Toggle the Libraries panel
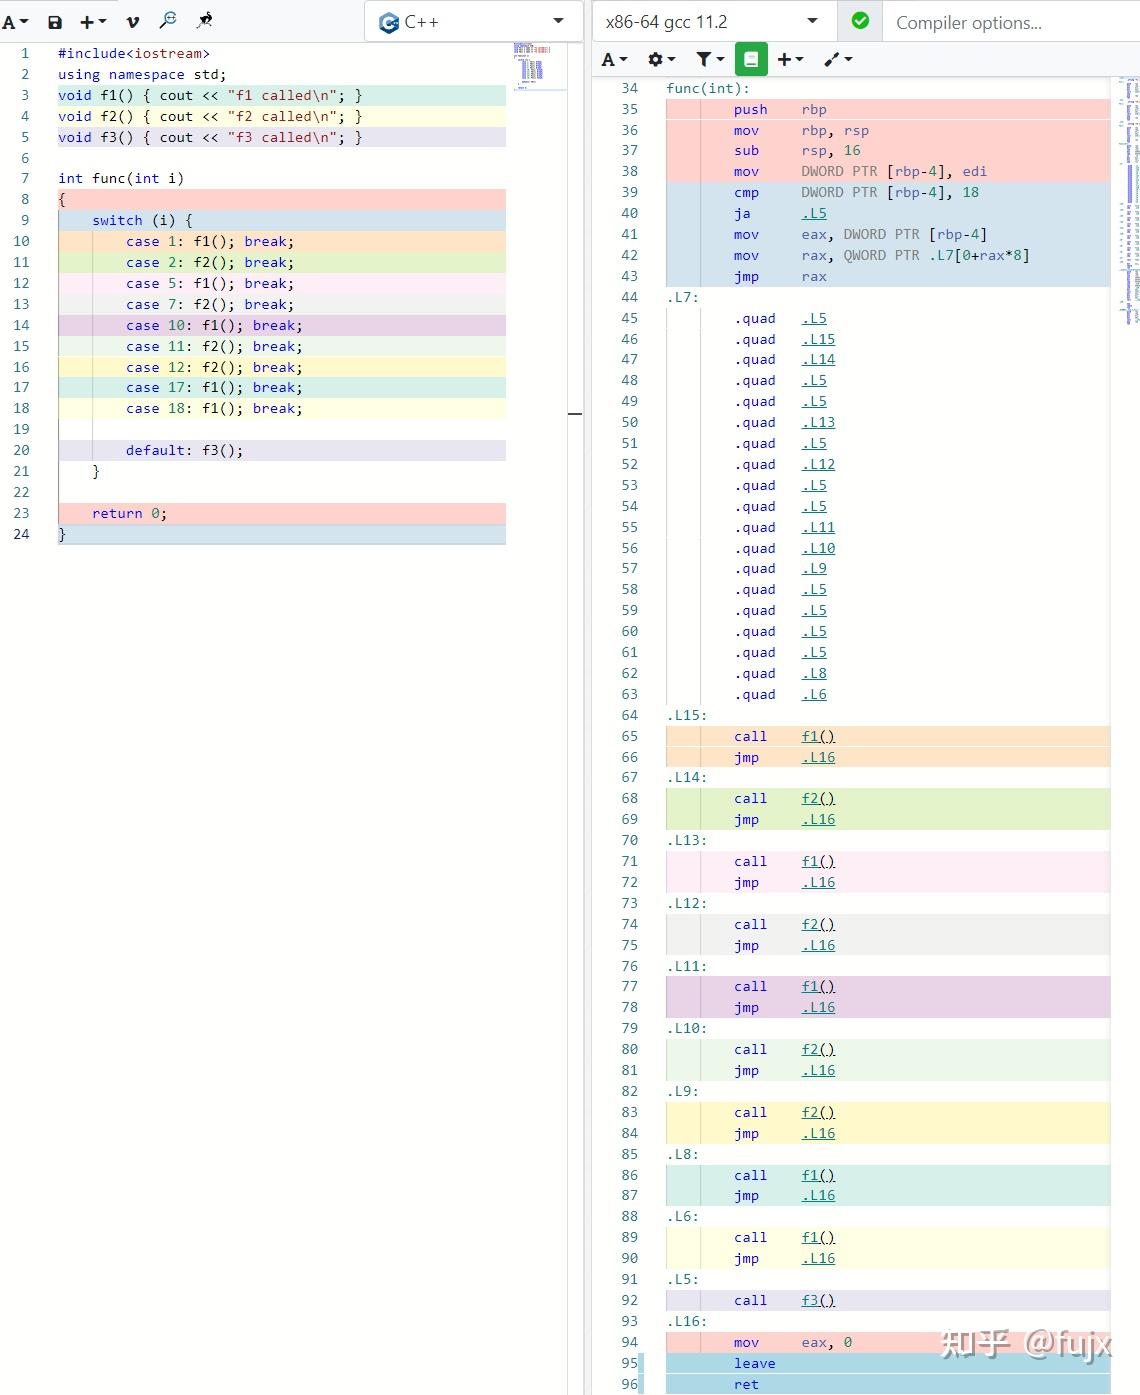Viewport: 1140px width, 1395px height. coord(750,59)
